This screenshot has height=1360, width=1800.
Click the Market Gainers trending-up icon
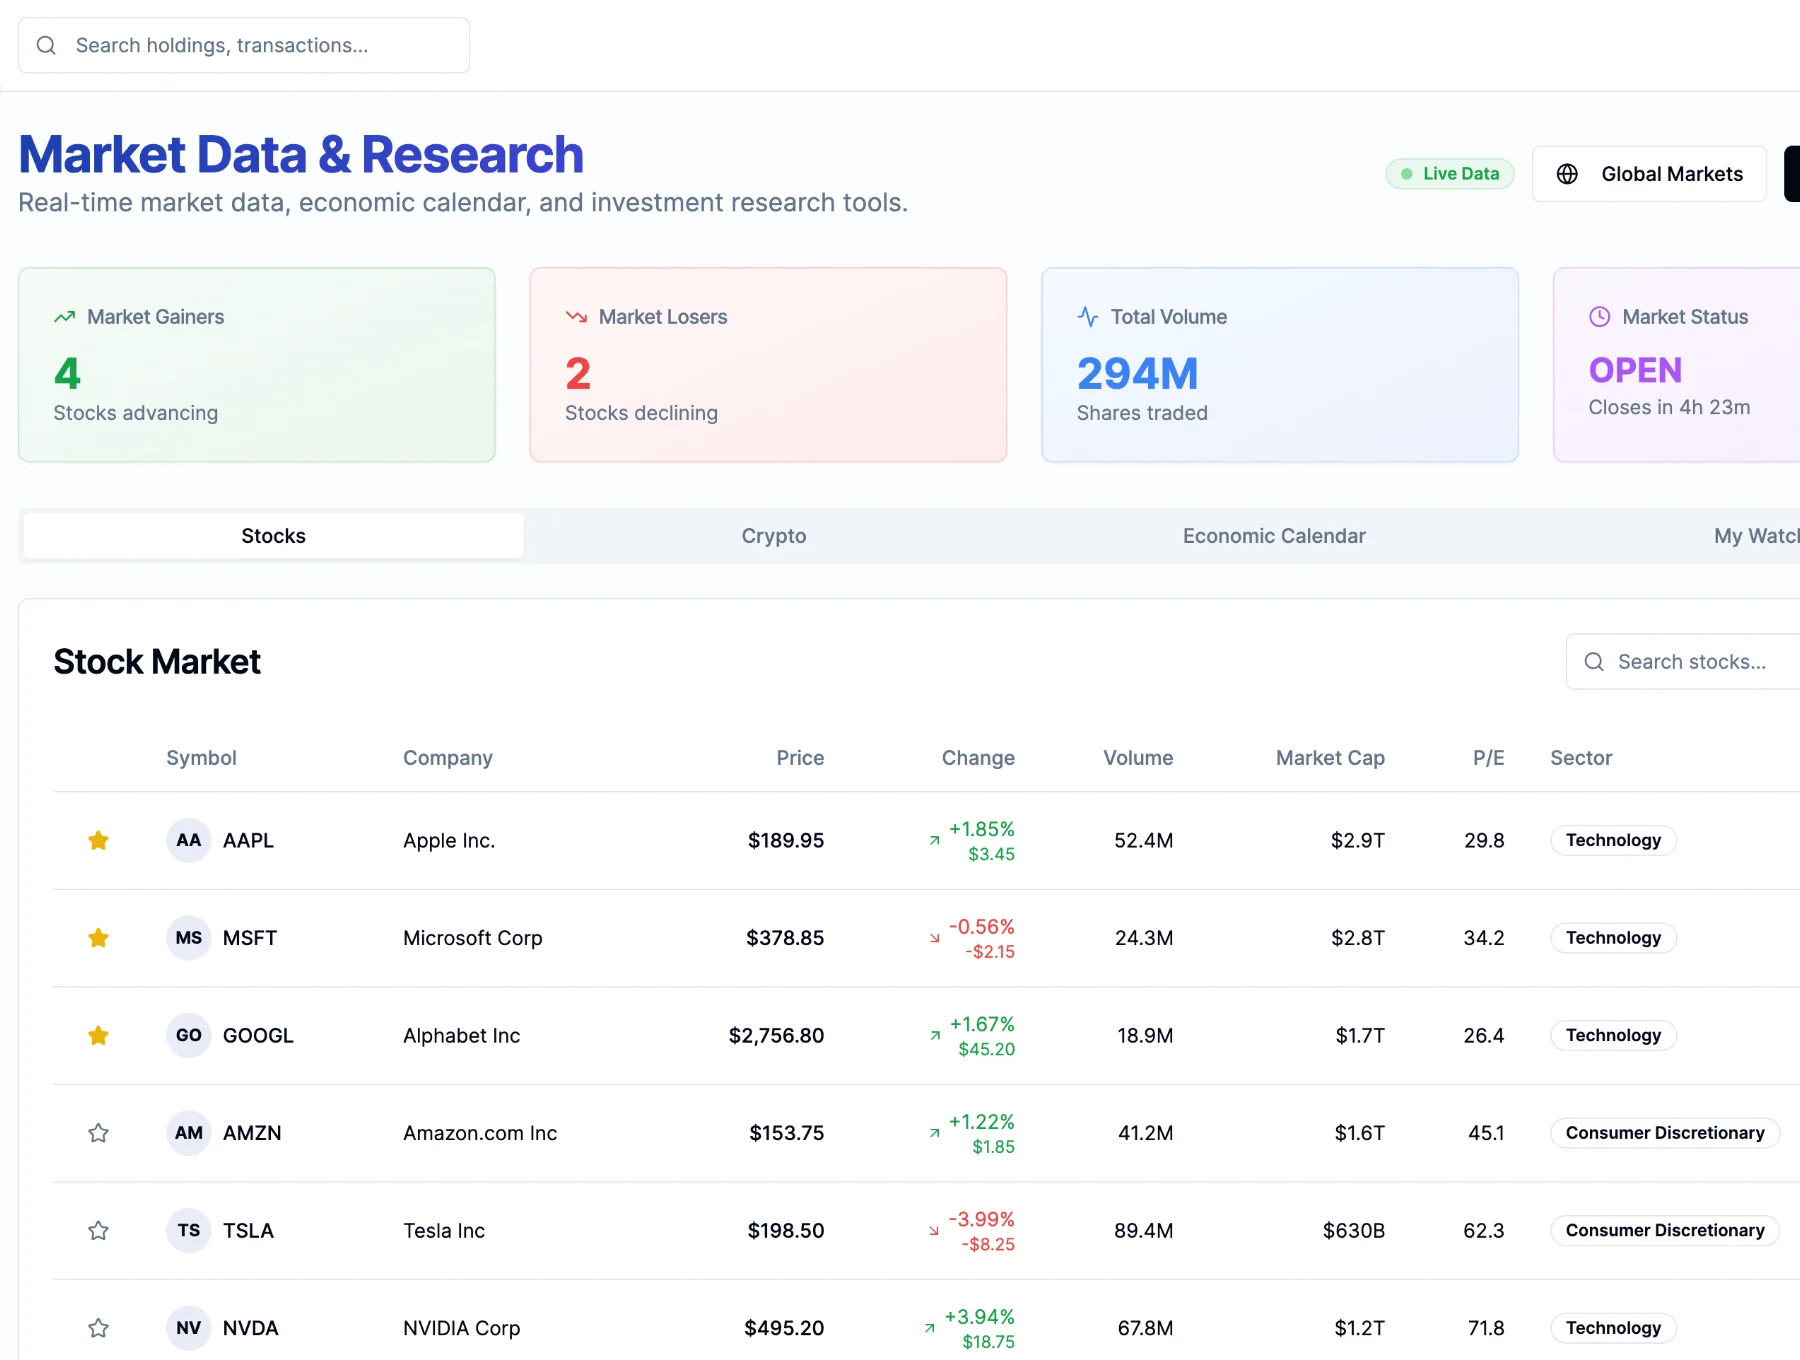(x=65, y=317)
